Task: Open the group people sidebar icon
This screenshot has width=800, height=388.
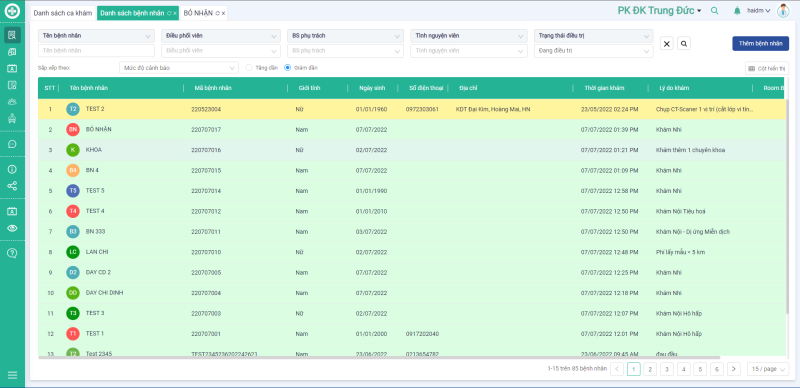Action: (x=12, y=102)
